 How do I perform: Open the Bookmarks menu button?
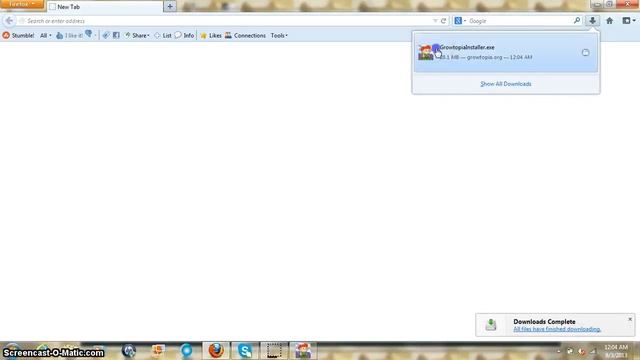(629, 21)
